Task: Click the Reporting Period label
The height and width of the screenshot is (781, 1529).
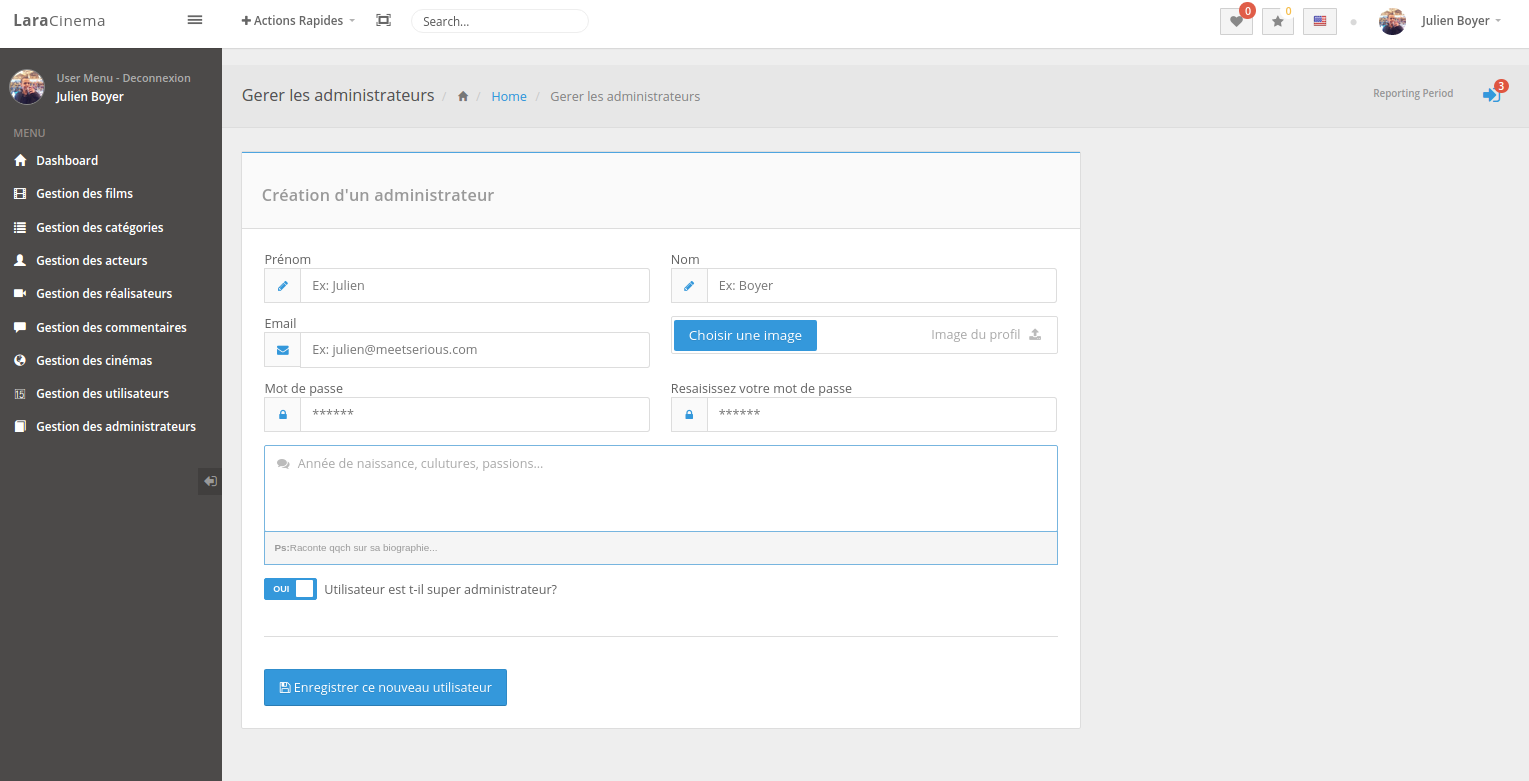Action: (1413, 93)
